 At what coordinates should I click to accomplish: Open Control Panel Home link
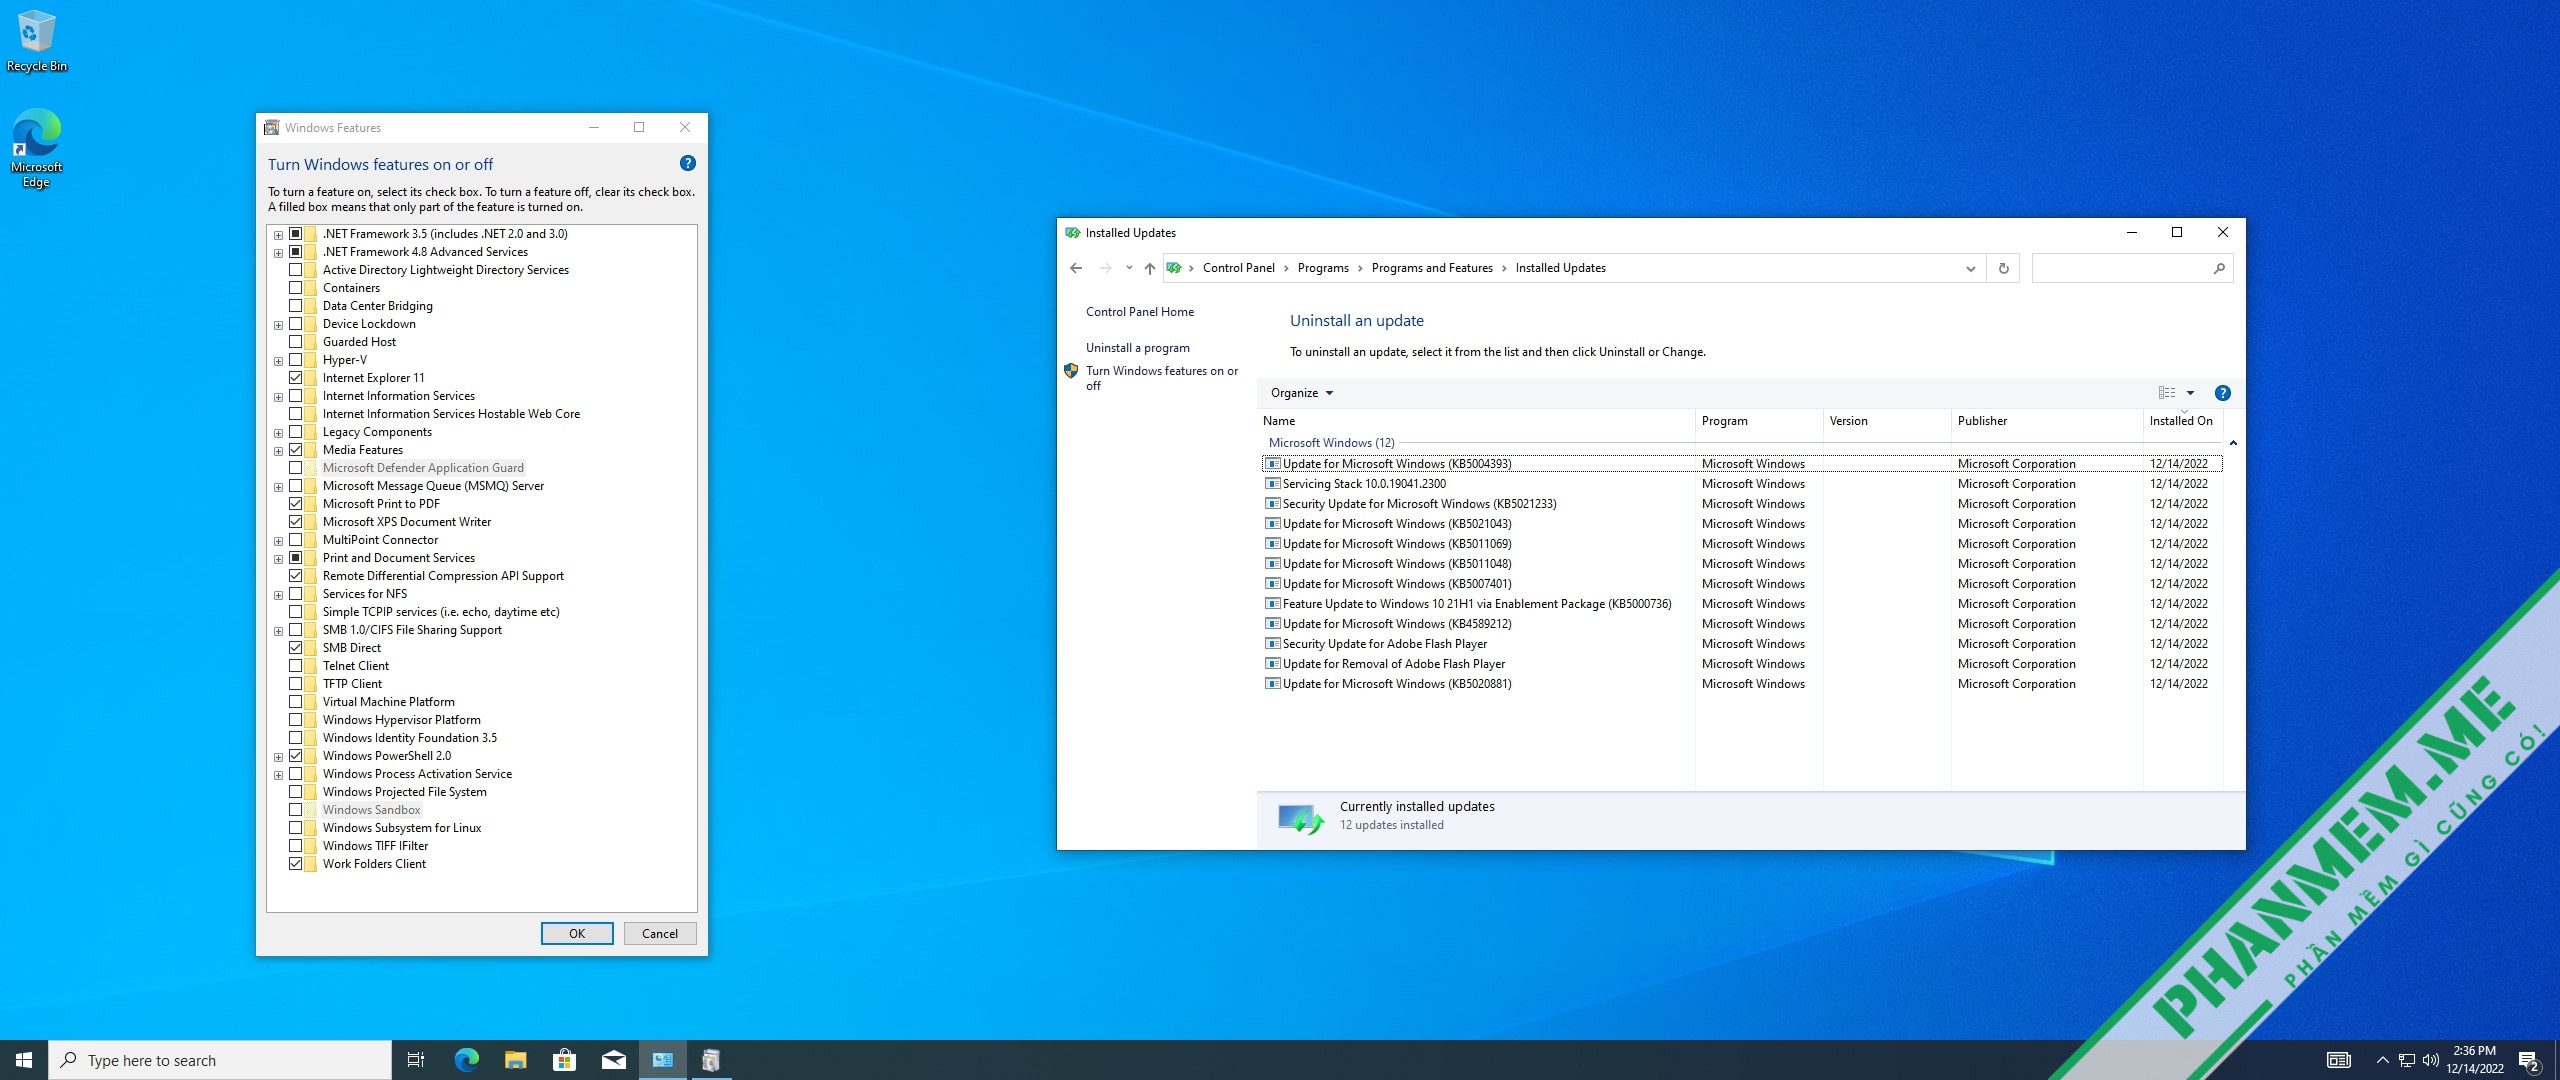pyautogui.click(x=1140, y=312)
